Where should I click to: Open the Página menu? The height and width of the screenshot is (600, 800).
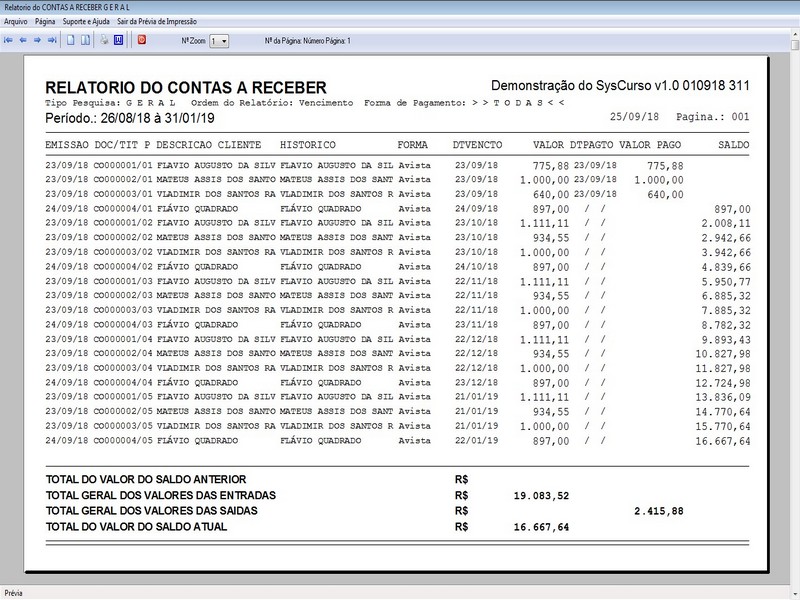45,21
